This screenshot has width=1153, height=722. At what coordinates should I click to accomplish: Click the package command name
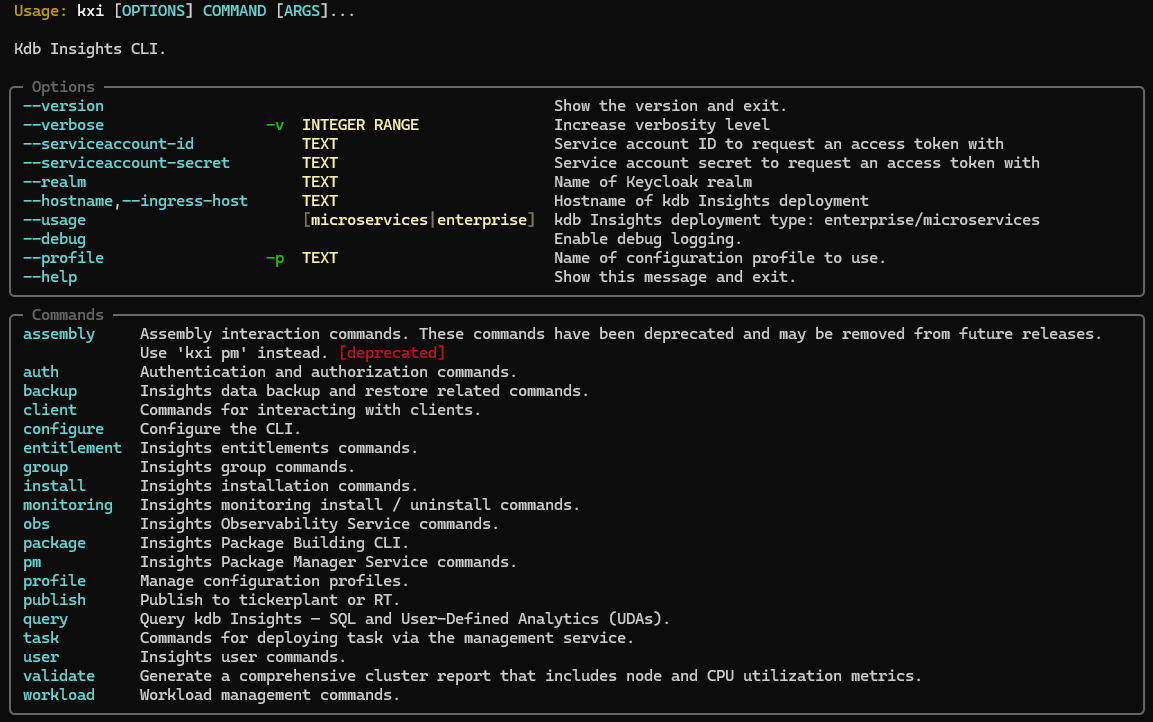click(x=54, y=544)
